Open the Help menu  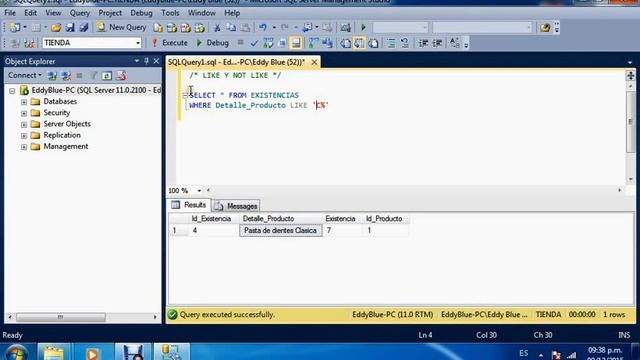[232, 13]
